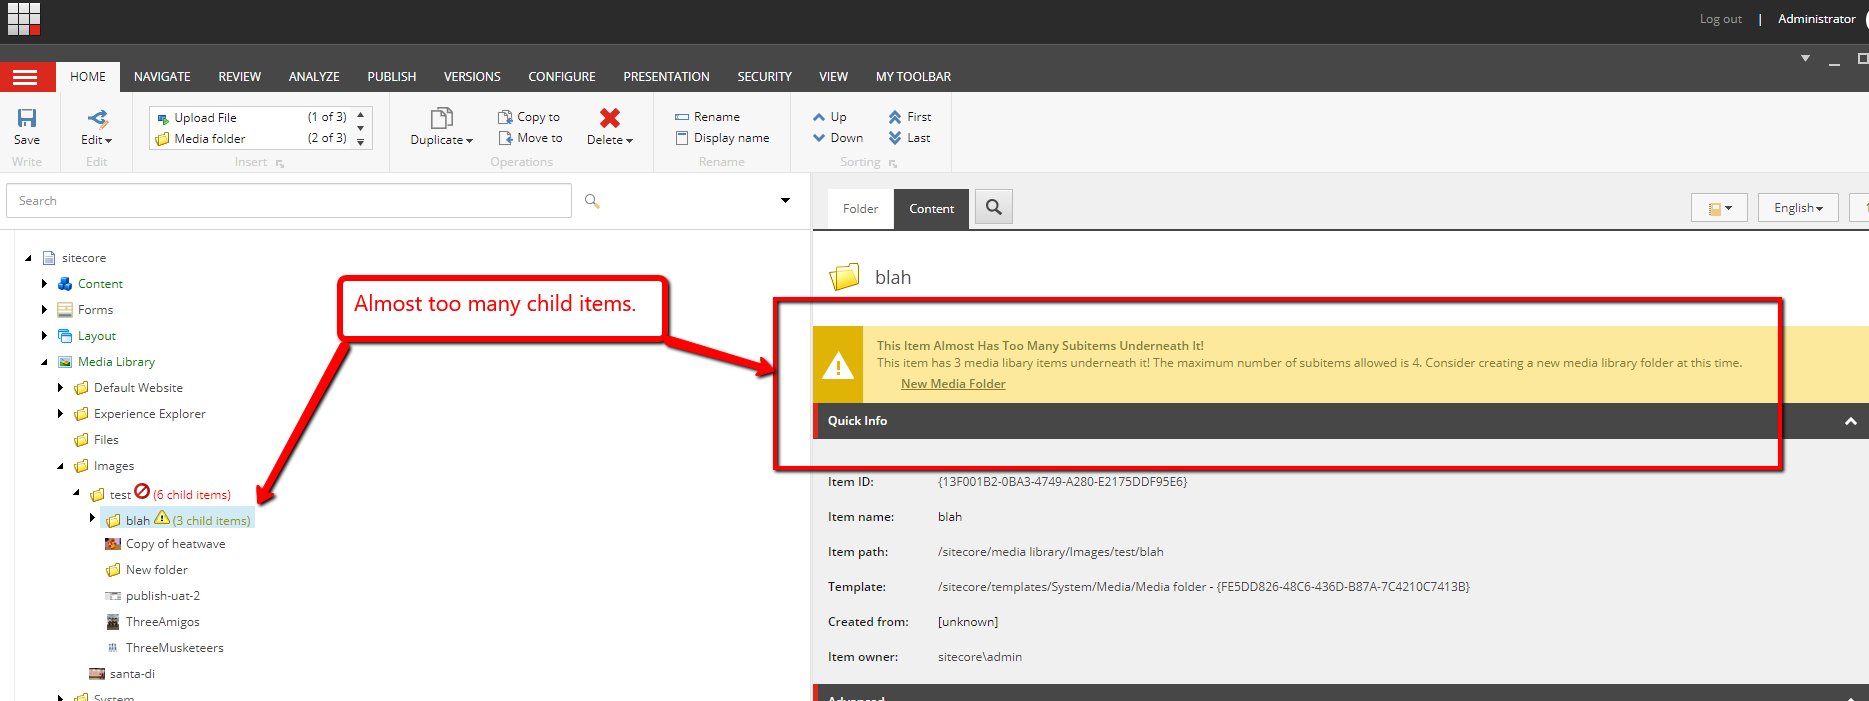This screenshot has height=701, width=1869.
Task: Open the search tab in content panel
Action: coord(993,207)
